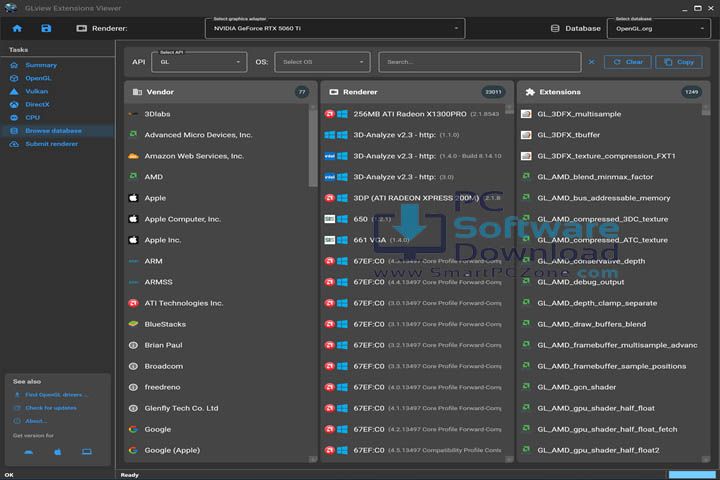Click the Google logo beside Google (Apple)

coord(133,450)
